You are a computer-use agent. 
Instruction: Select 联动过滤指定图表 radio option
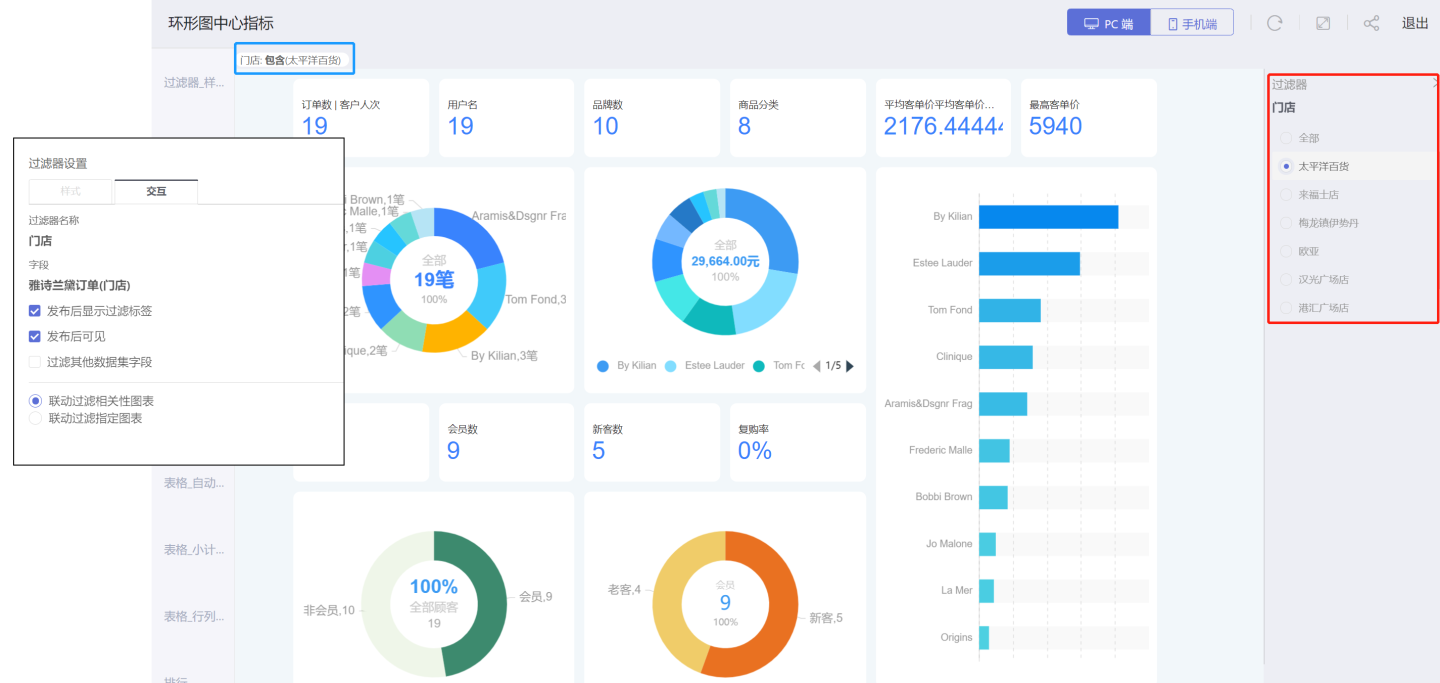coord(36,418)
